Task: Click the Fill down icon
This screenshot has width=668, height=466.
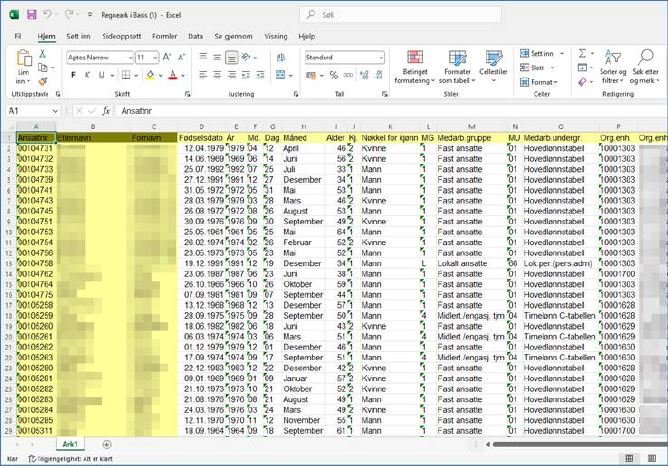Action: pos(582,67)
